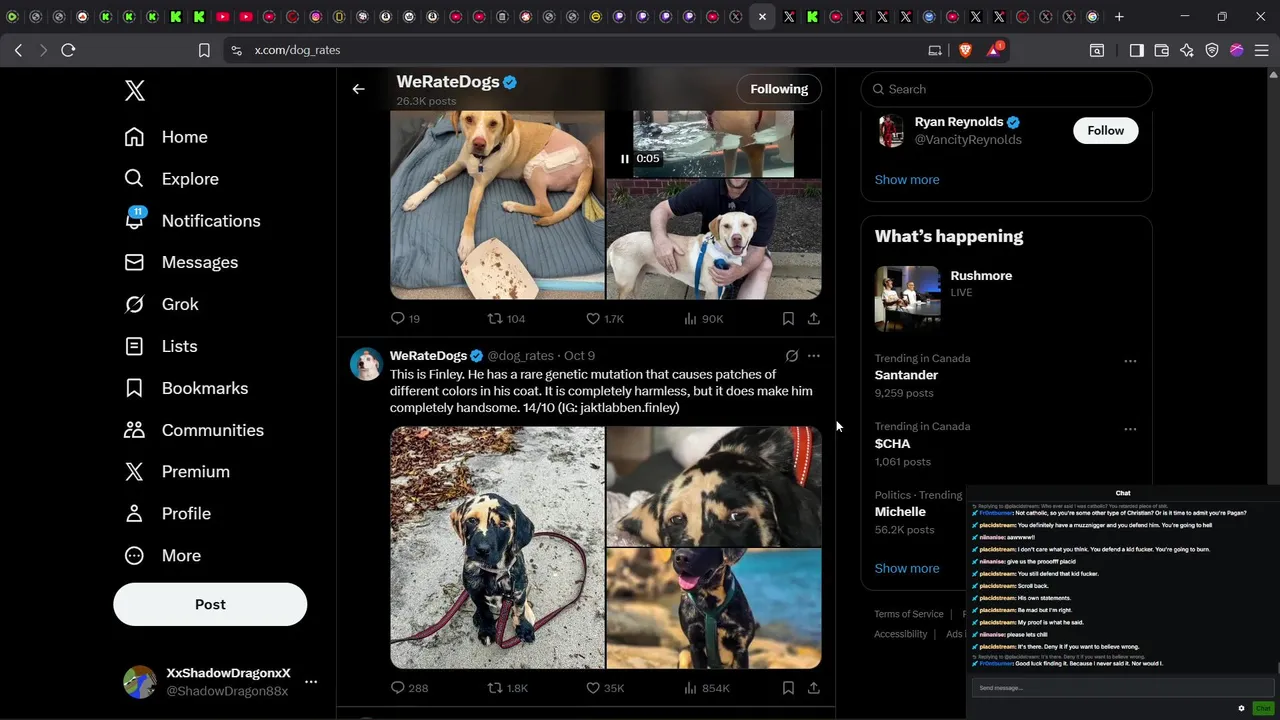
Task: Toggle the browser sidebar panel
Action: click(x=1136, y=50)
